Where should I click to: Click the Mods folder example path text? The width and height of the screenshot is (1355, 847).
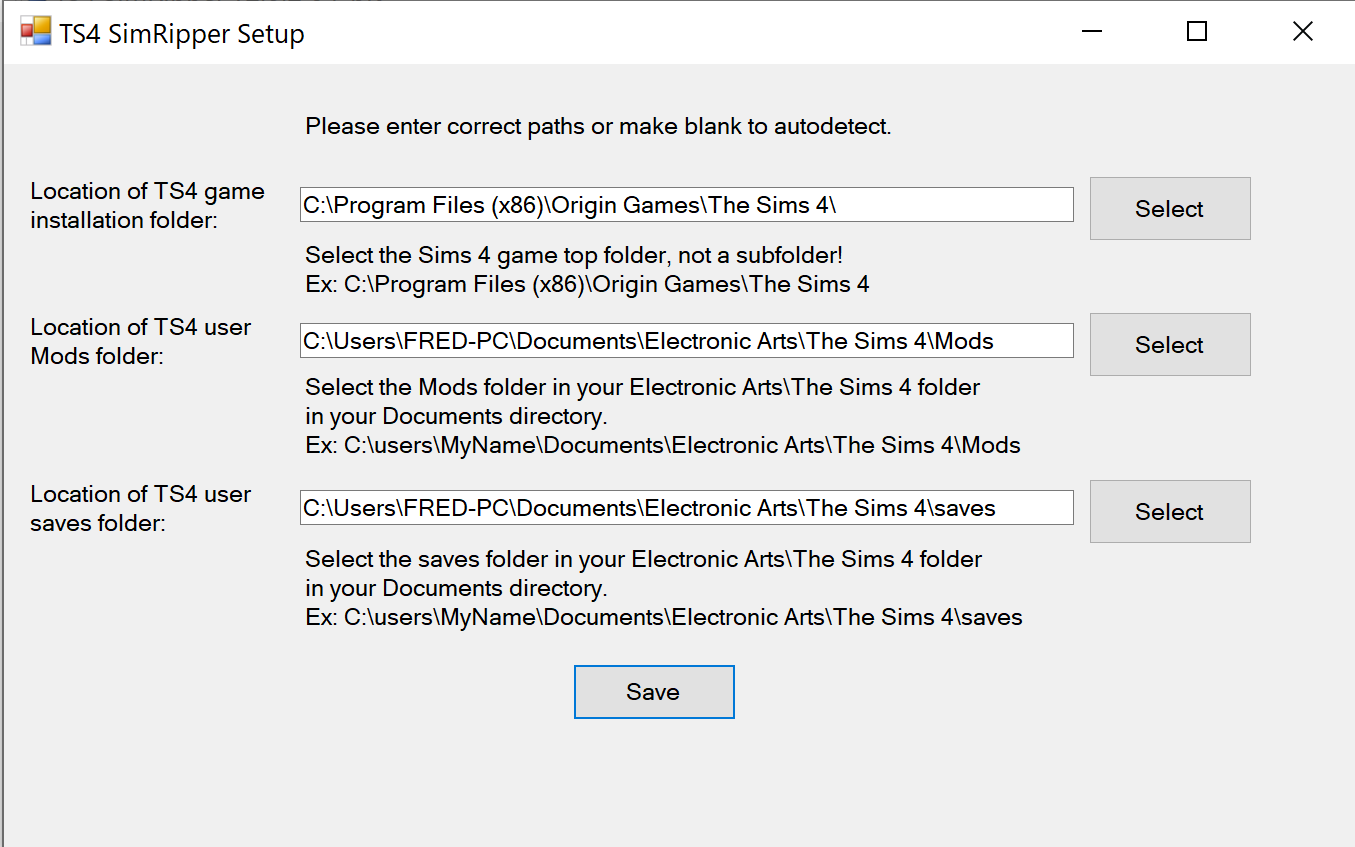(x=661, y=445)
